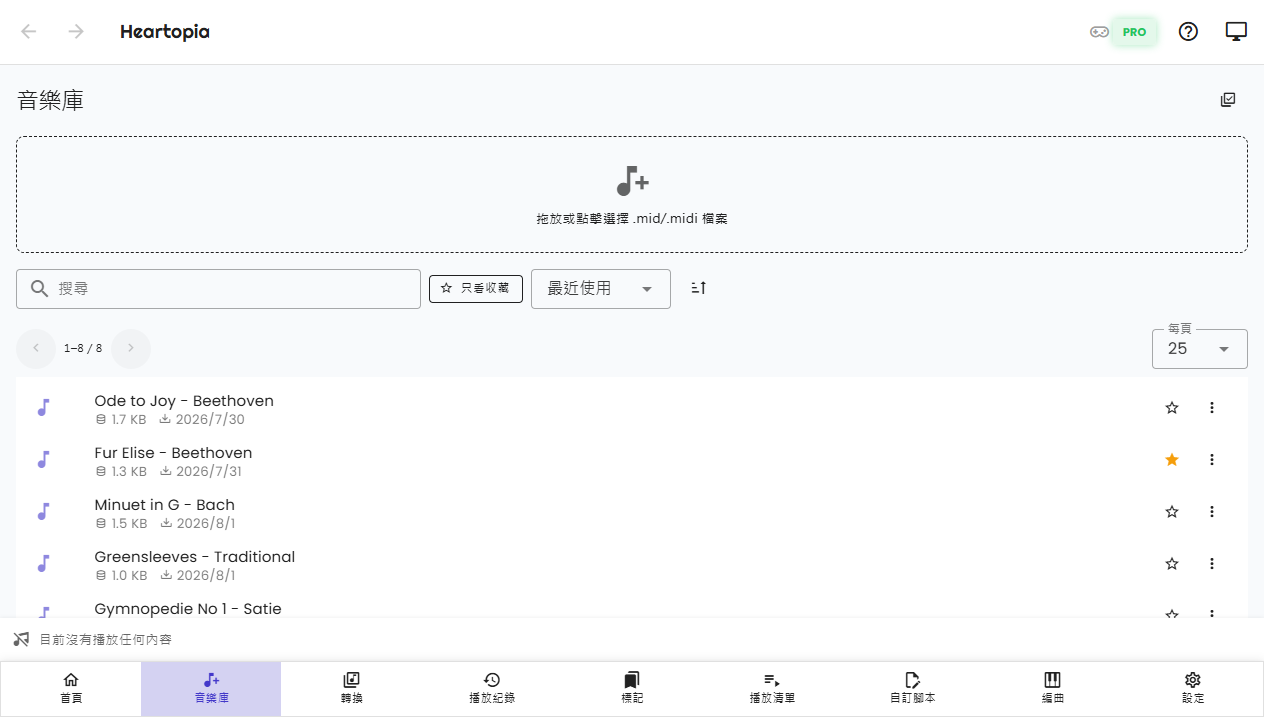Click the 1–8 / 8 page count

[83, 348]
